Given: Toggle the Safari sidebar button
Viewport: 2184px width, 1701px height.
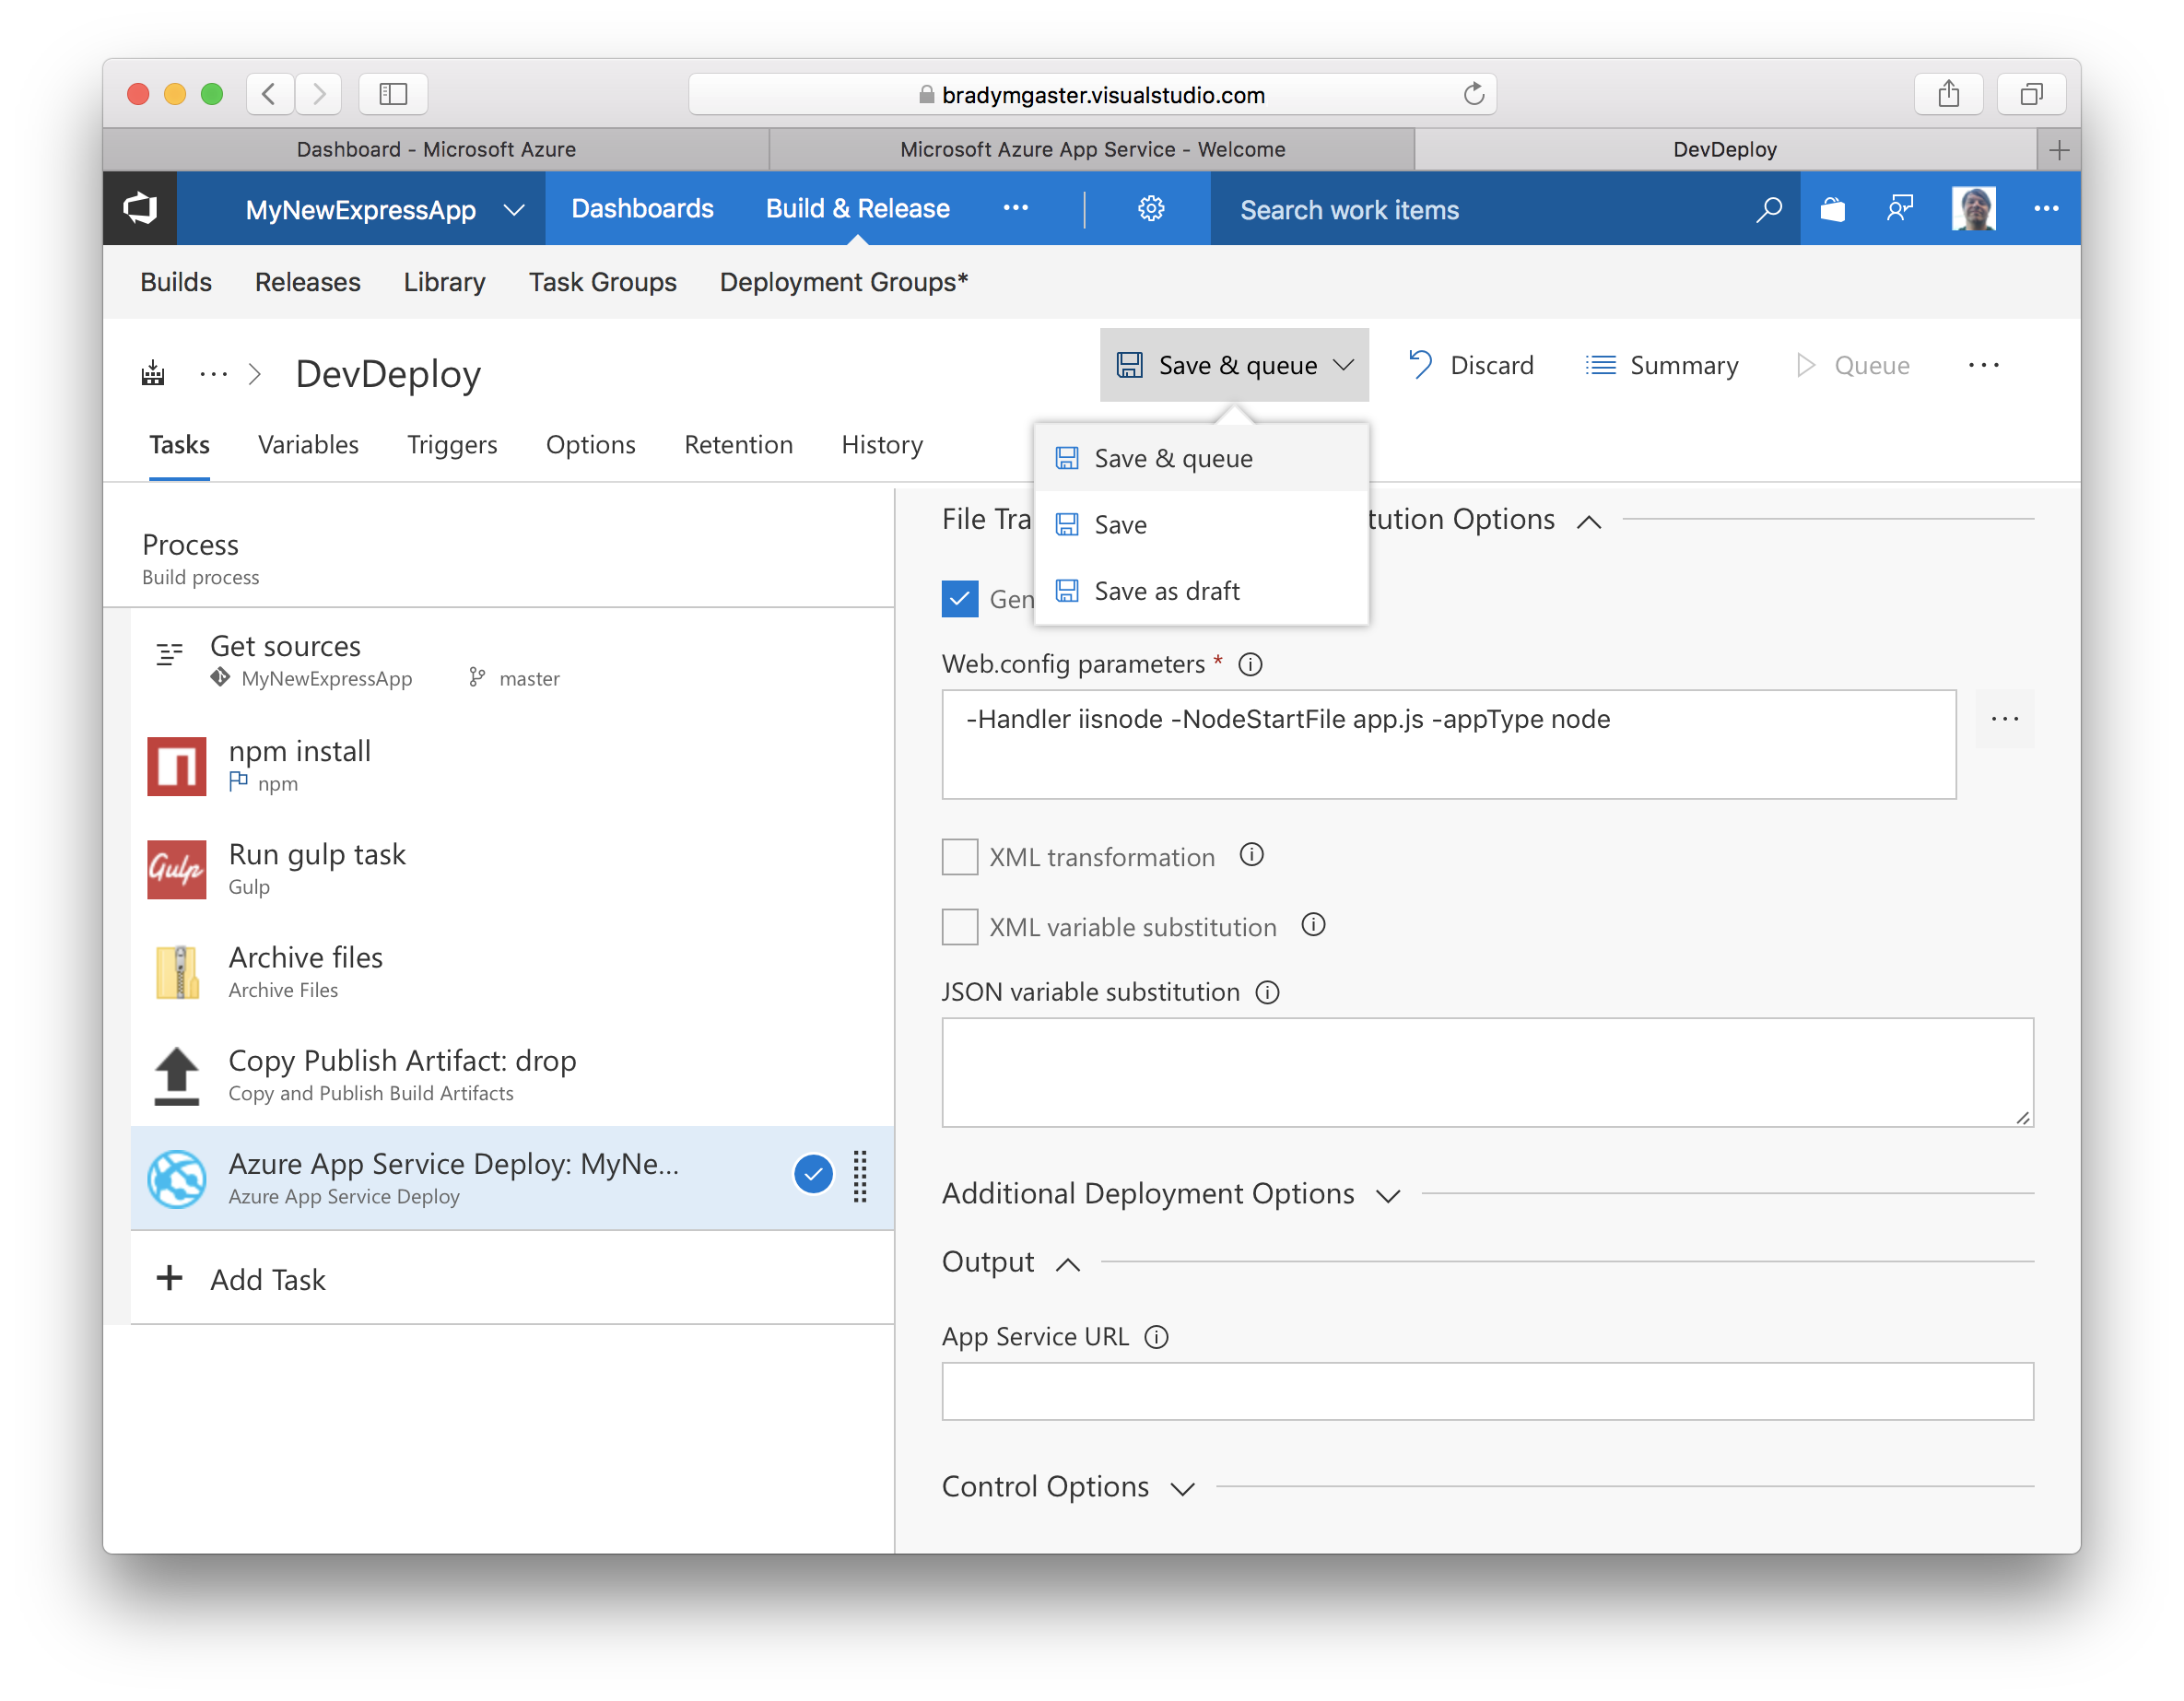Looking at the screenshot, I should 393,94.
